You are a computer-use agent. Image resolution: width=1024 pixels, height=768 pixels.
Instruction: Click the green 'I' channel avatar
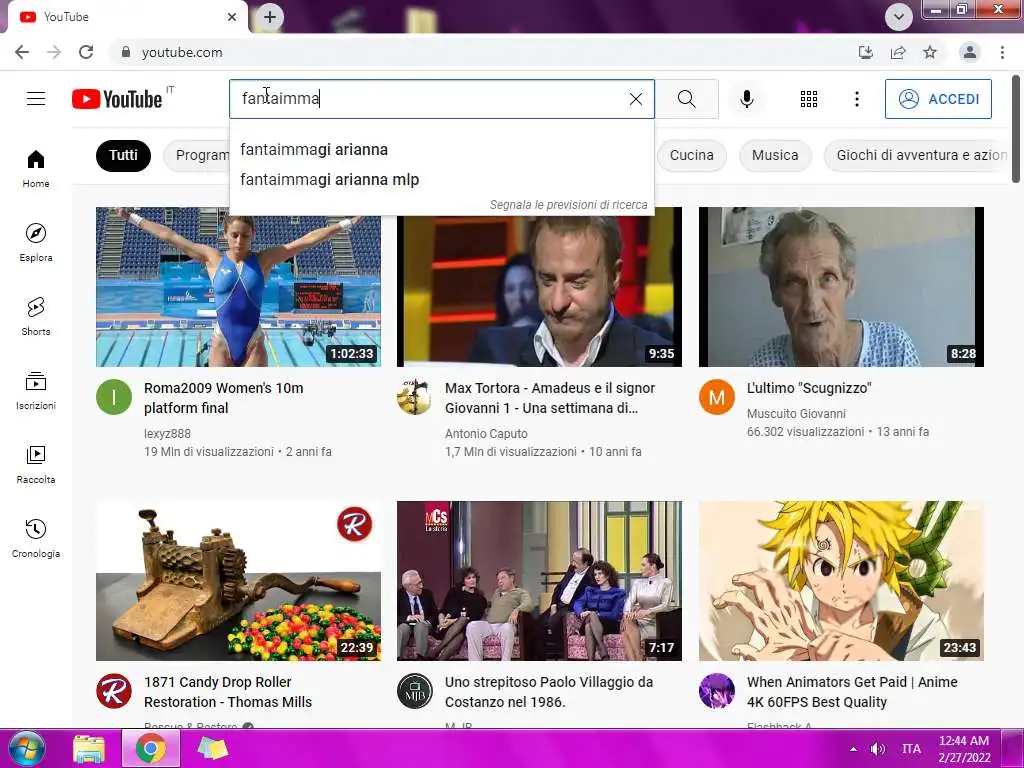click(x=114, y=397)
